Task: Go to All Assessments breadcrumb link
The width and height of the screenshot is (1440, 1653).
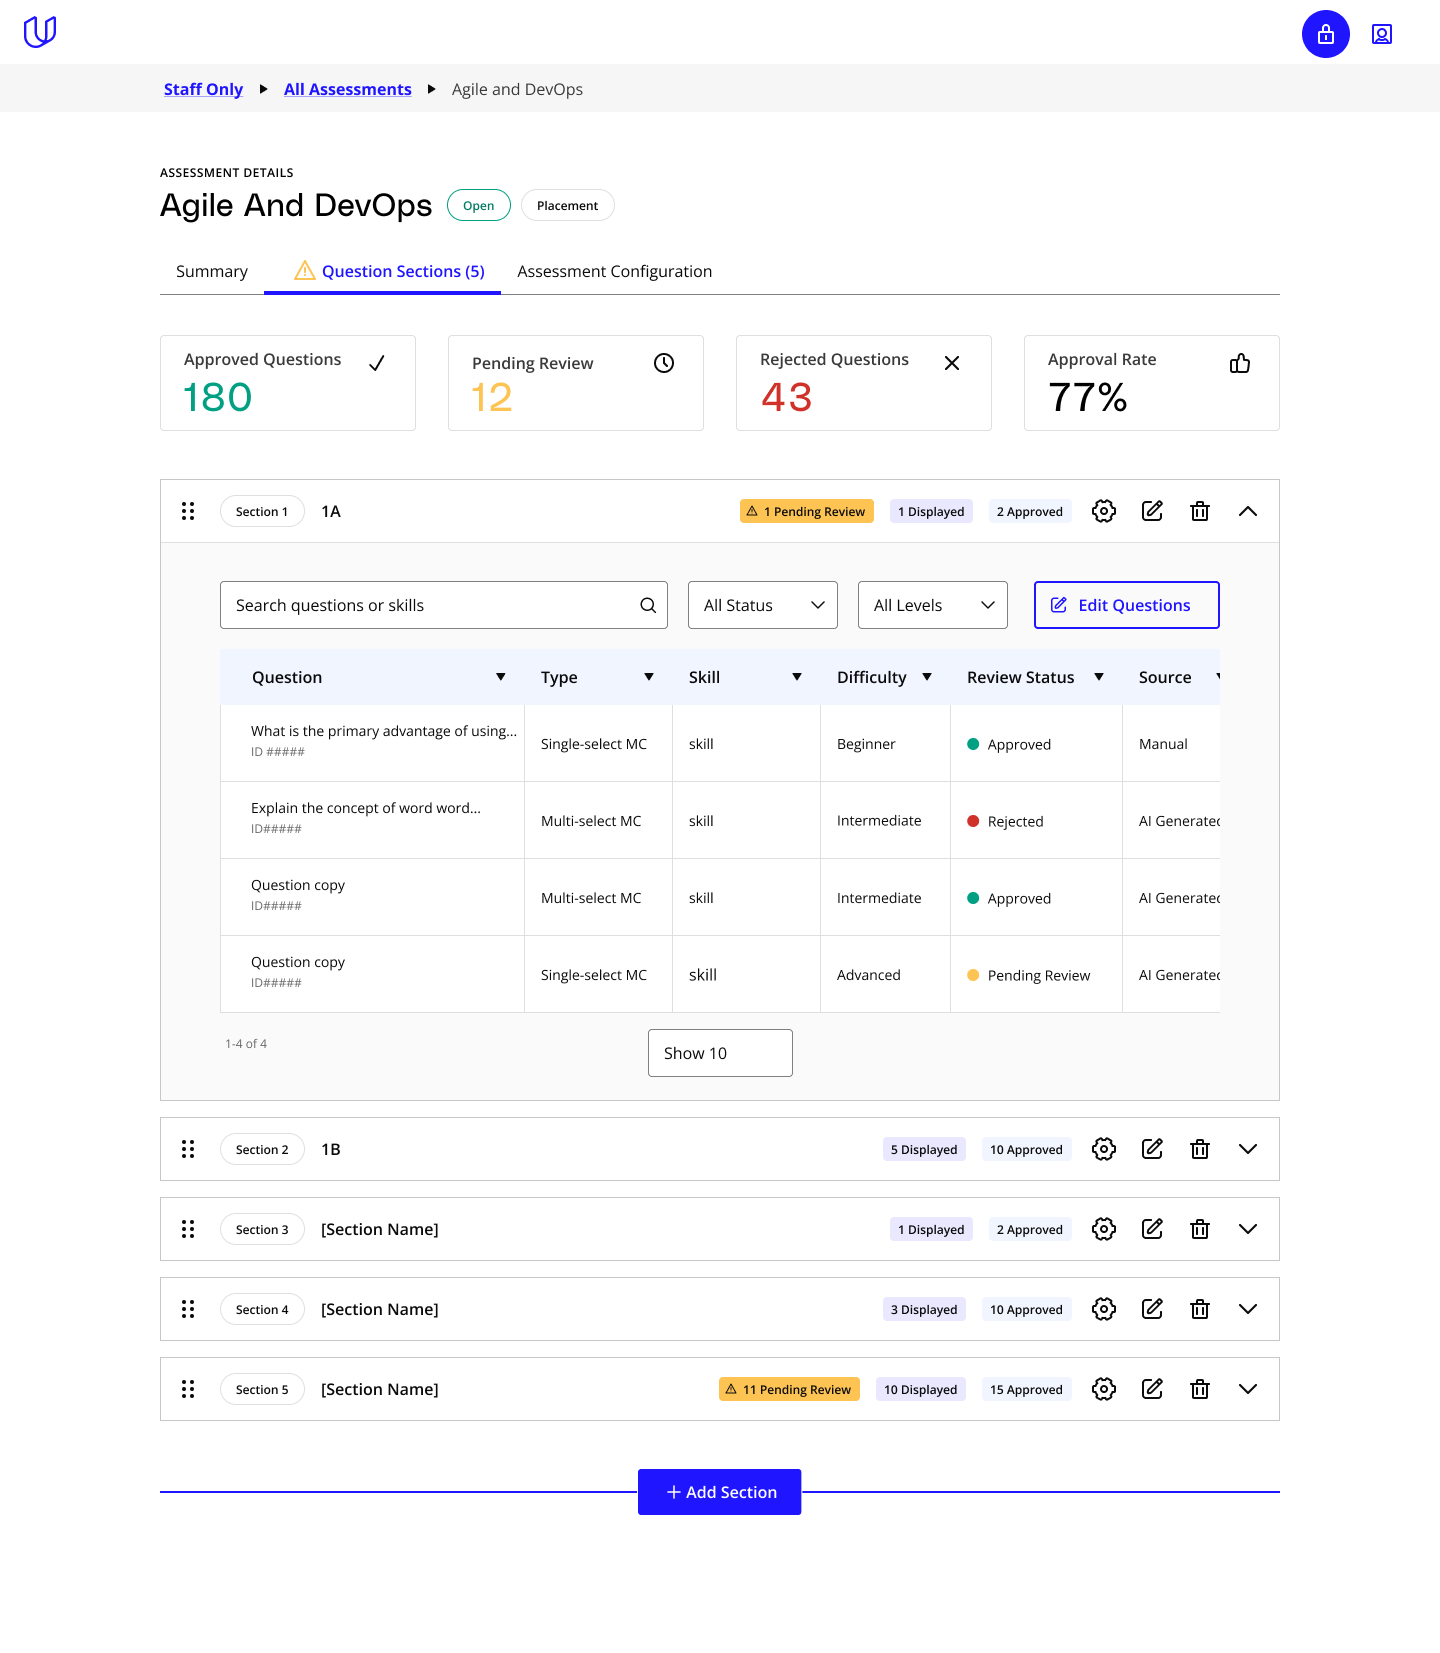Action: tap(348, 89)
